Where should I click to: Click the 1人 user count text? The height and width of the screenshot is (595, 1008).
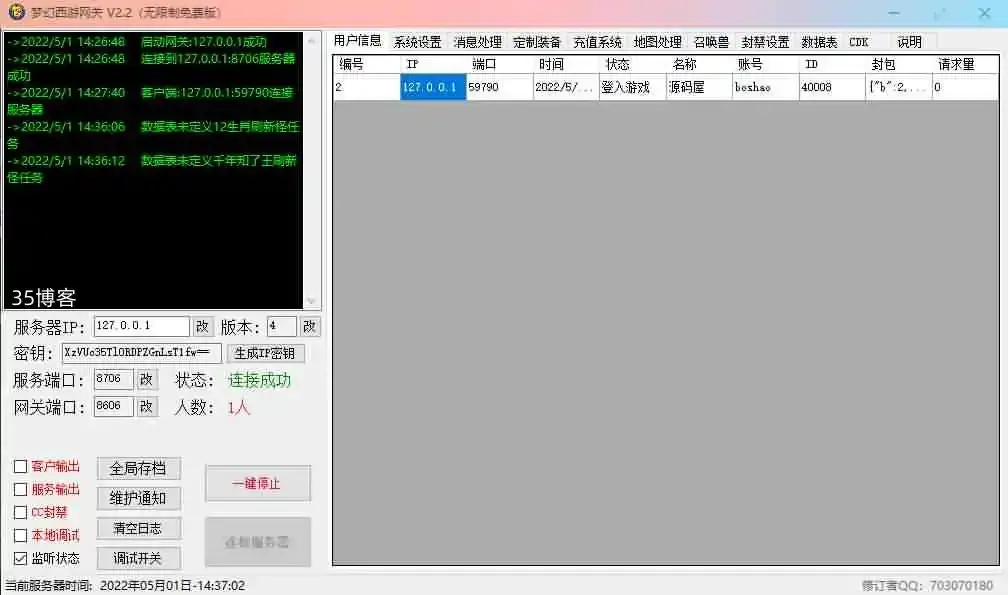(x=238, y=407)
